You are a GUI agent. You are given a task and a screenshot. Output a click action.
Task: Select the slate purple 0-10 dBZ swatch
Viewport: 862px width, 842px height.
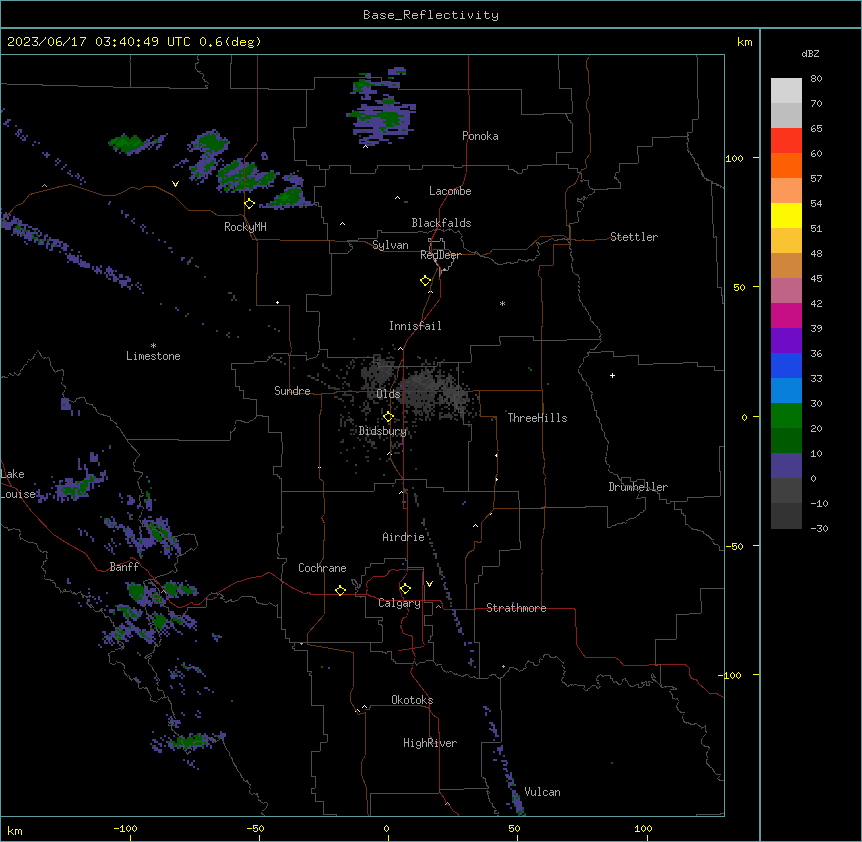click(x=786, y=466)
